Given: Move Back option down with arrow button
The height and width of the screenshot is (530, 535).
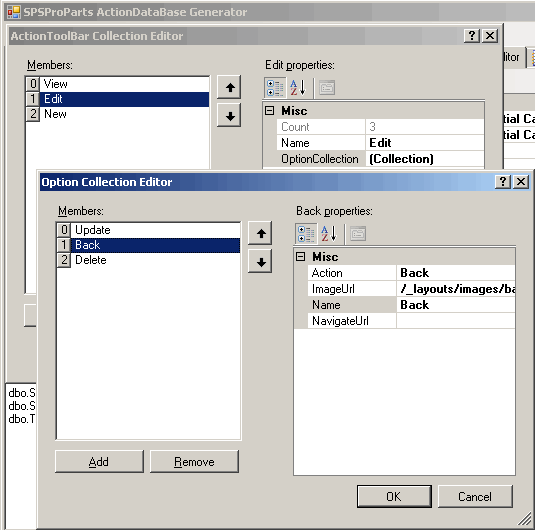Looking at the screenshot, I should [x=261, y=261].
